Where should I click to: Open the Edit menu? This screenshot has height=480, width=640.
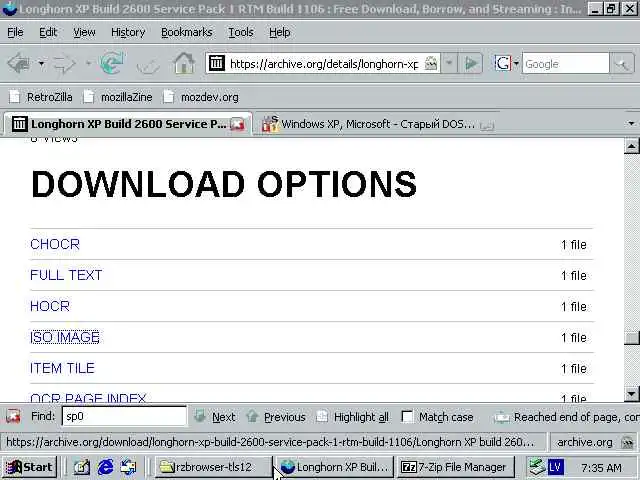coord(48,32)
